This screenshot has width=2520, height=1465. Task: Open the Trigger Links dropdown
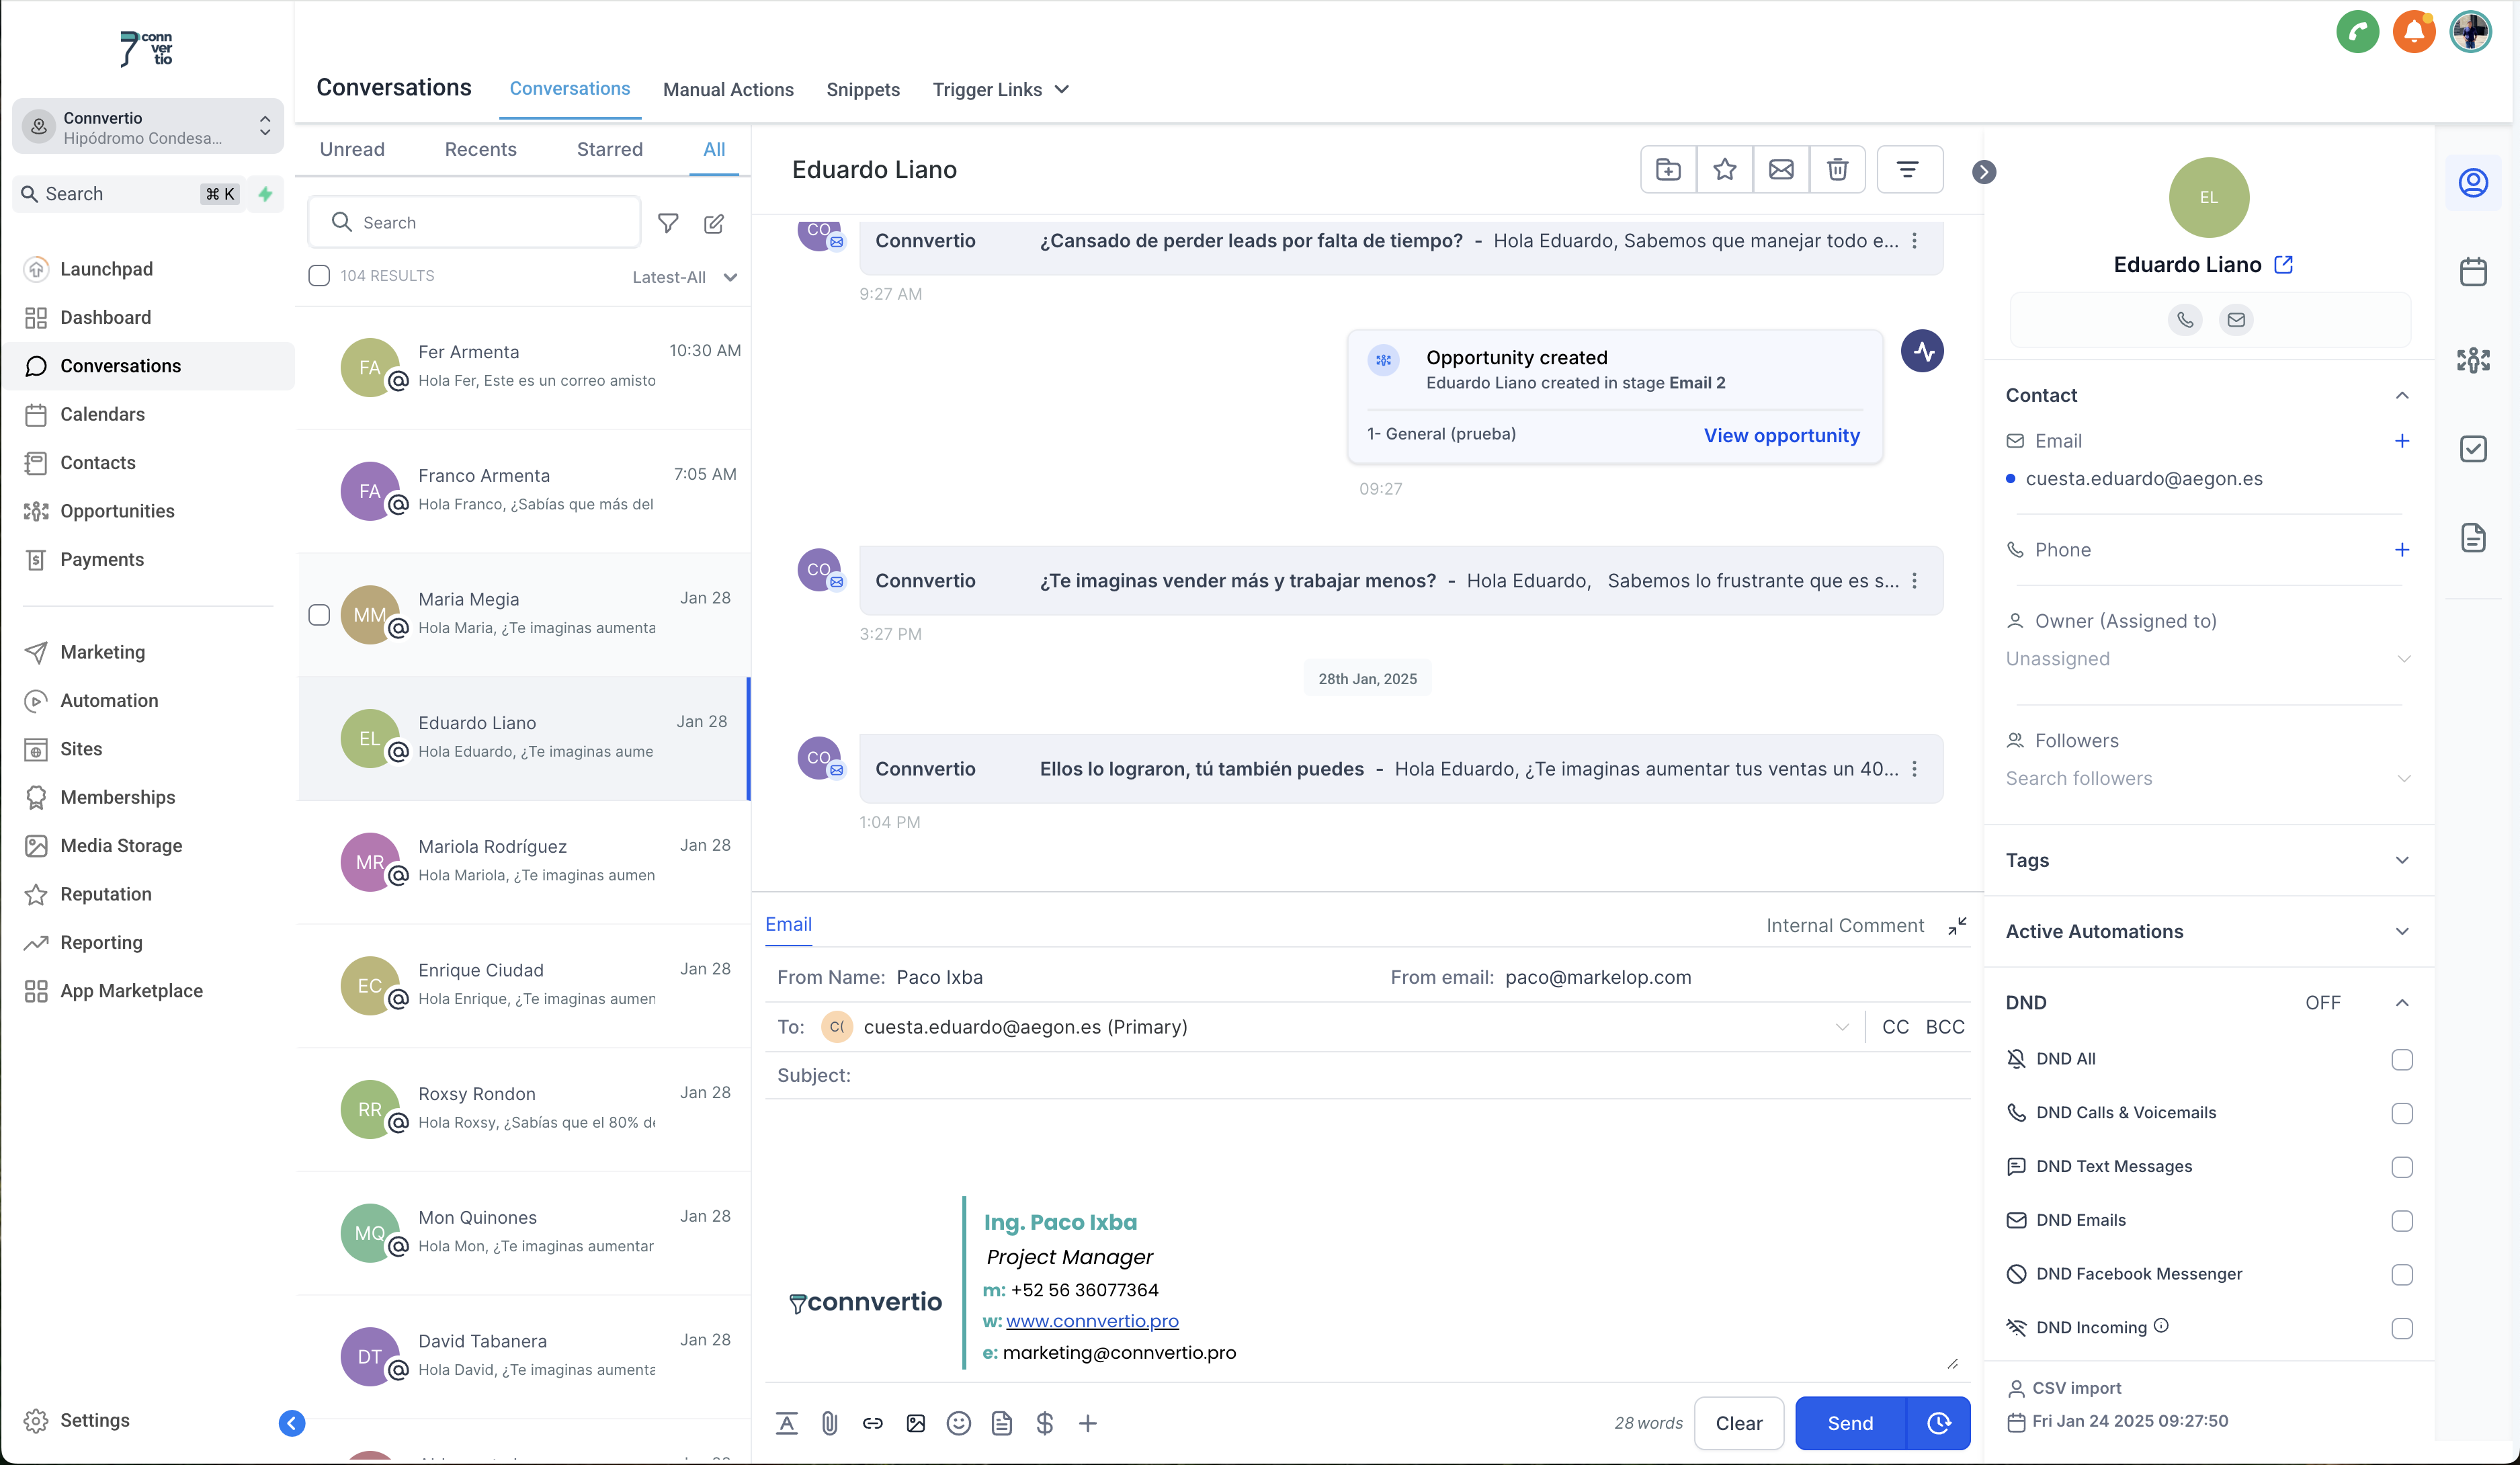[1001, 90]
